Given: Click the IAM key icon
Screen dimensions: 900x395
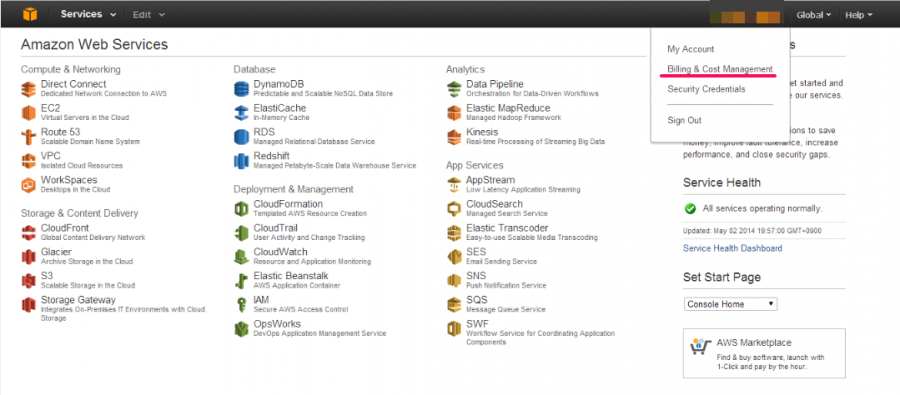Looking at the screenshot, I should click(242, 304).
